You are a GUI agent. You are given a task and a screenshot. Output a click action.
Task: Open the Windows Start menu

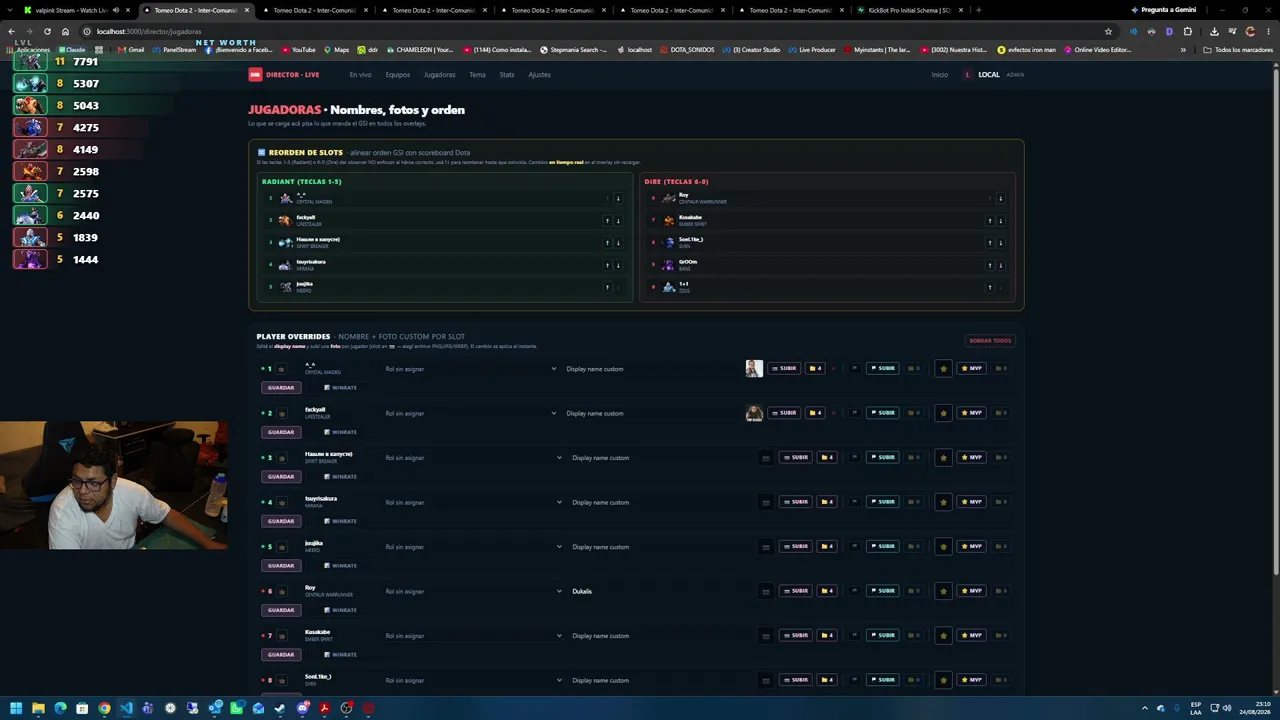click(16, 708)
